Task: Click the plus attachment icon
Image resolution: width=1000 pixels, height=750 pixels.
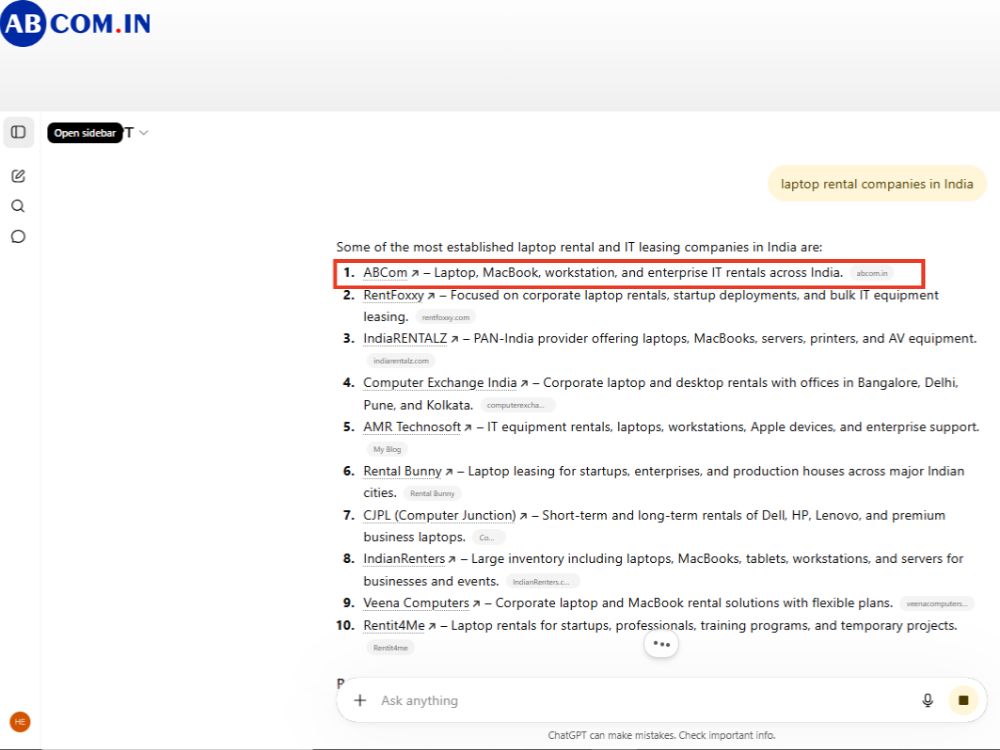Action: (360, 700)
